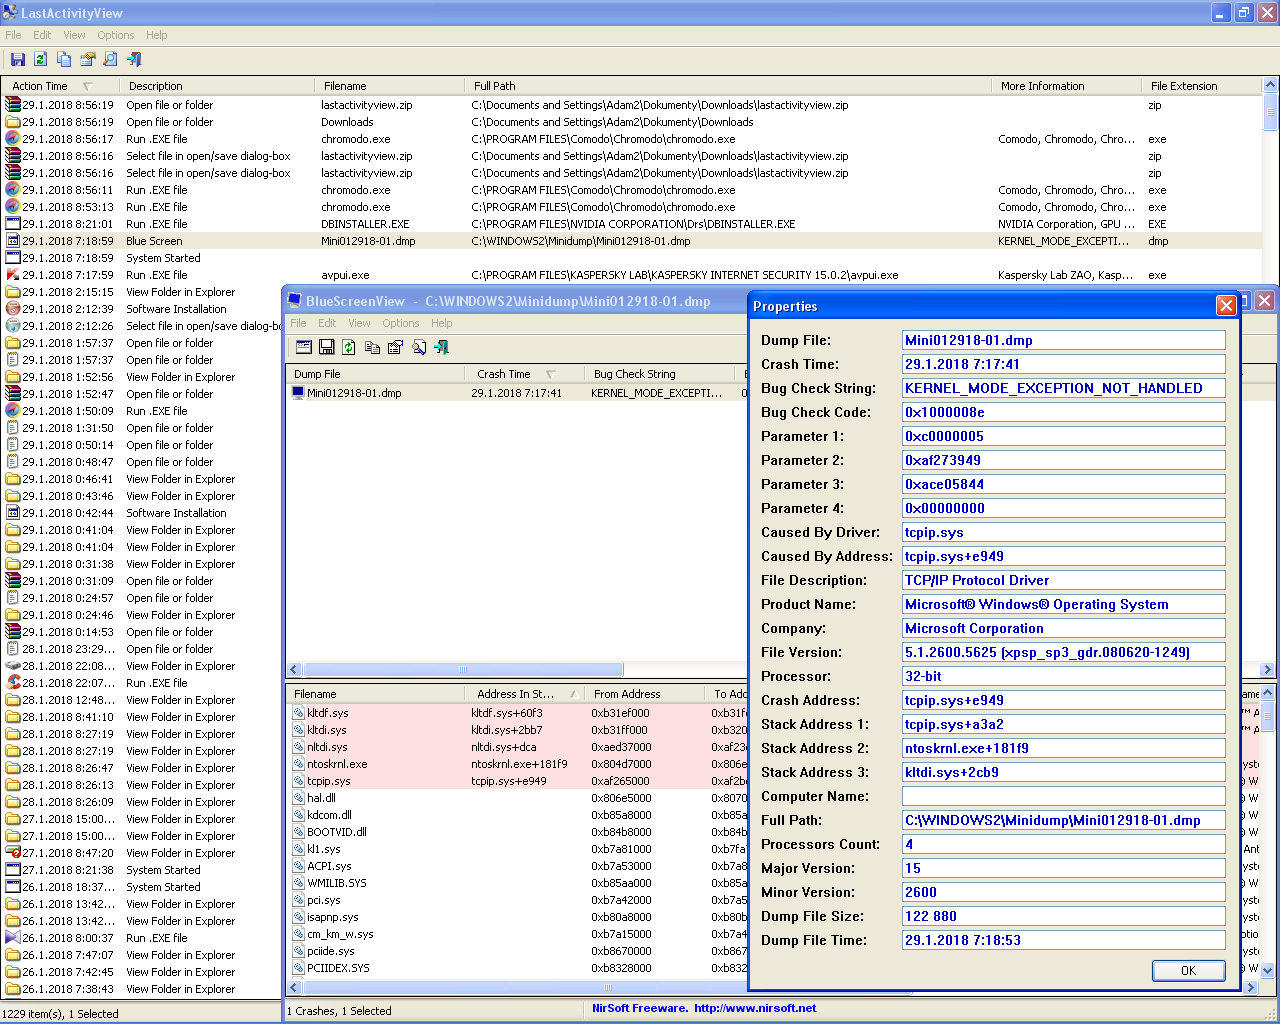The image size is (1280, 1024).
Task: Click Refresh icon in LastActivityView toolbar
Action: coord(41,60)
